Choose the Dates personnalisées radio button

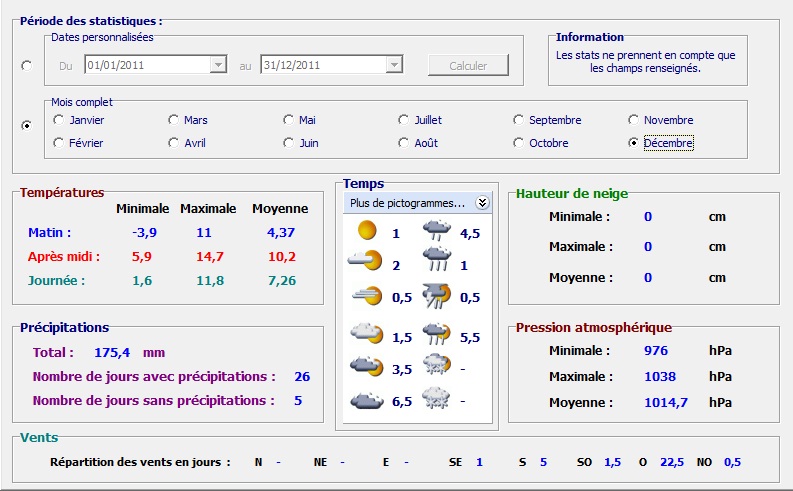pos(26,66)
